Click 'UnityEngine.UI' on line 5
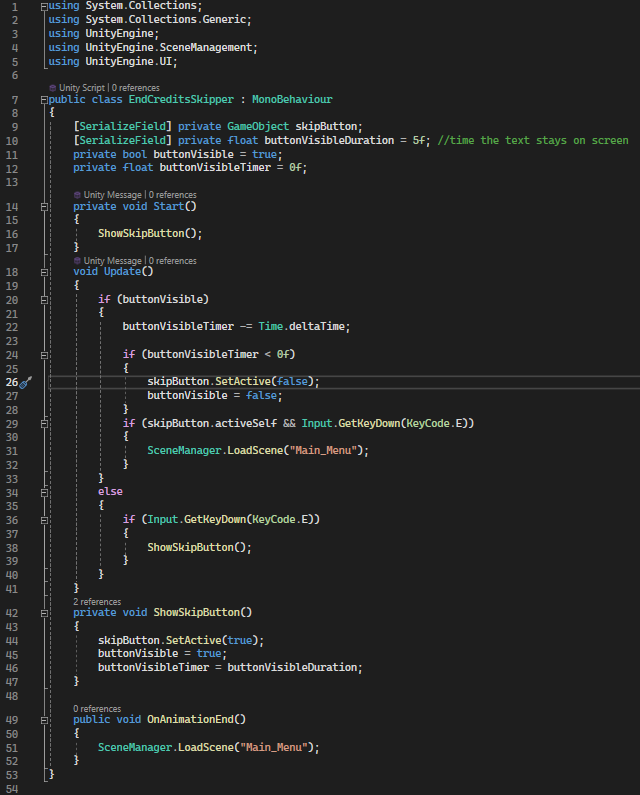The image size is (640, 795). [x=128, y=61]
